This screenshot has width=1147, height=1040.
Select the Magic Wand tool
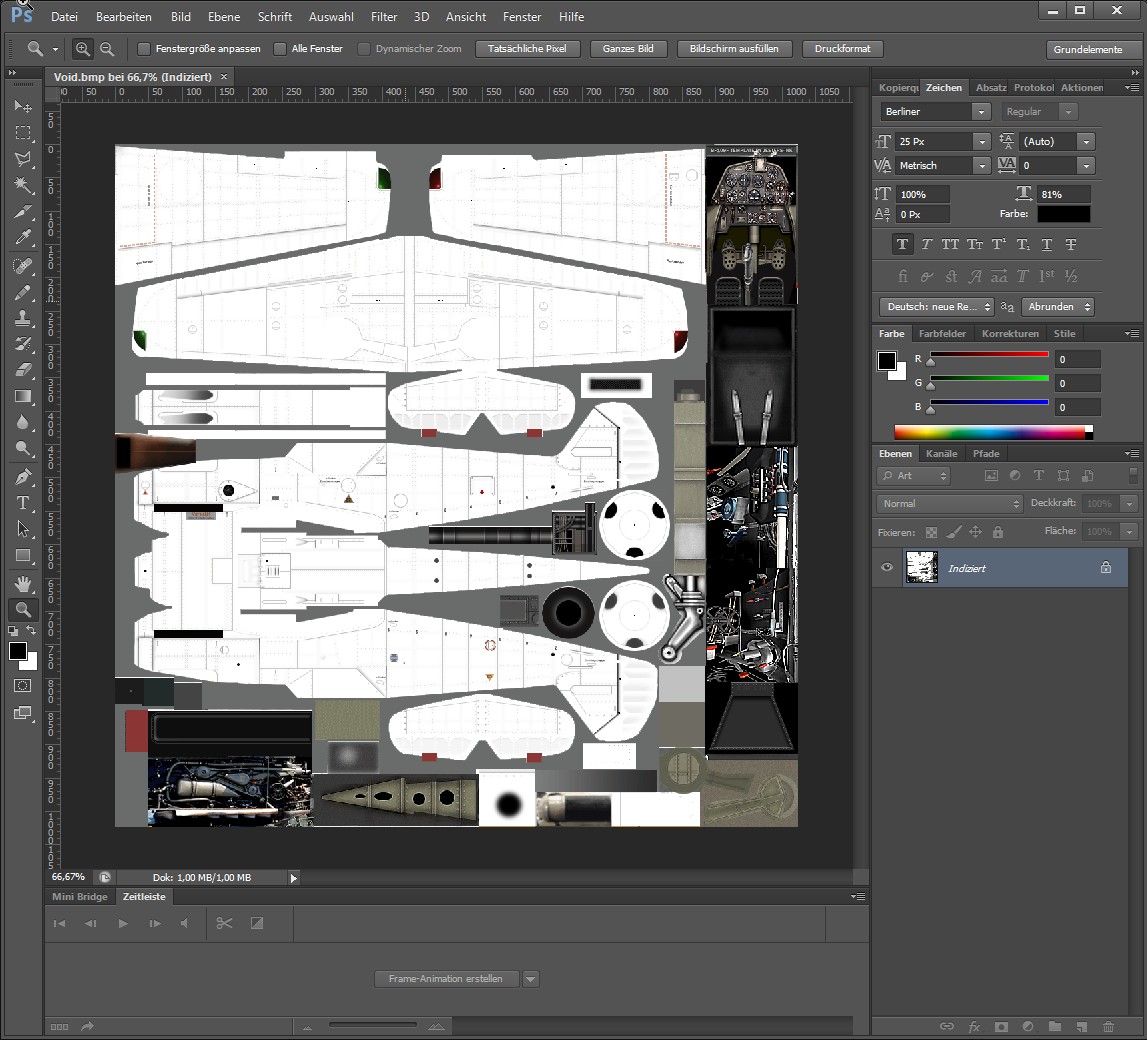click(23, 185)
